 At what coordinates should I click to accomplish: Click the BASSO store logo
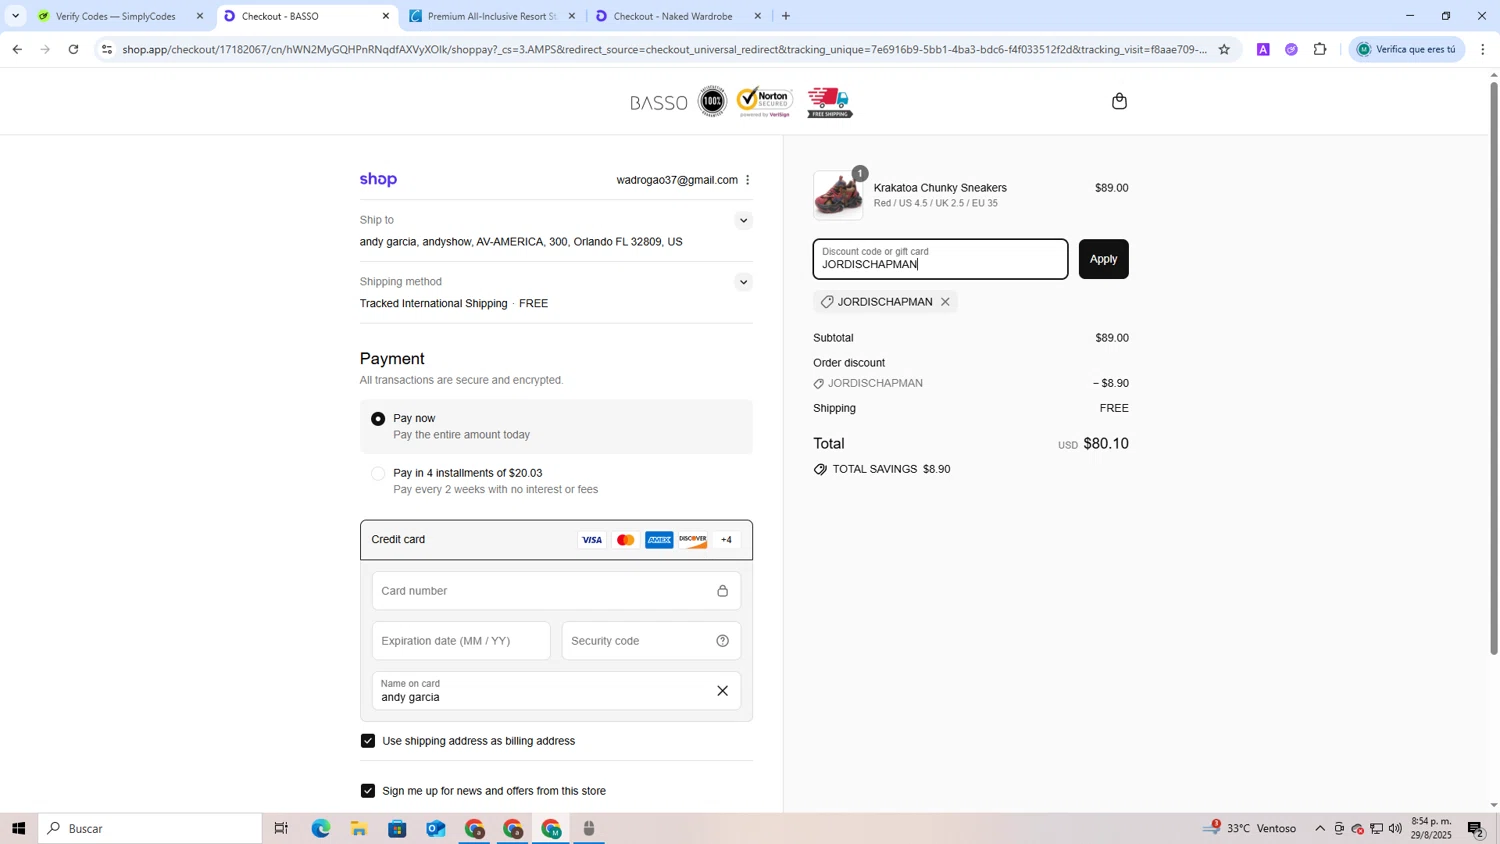coord(659,102)
